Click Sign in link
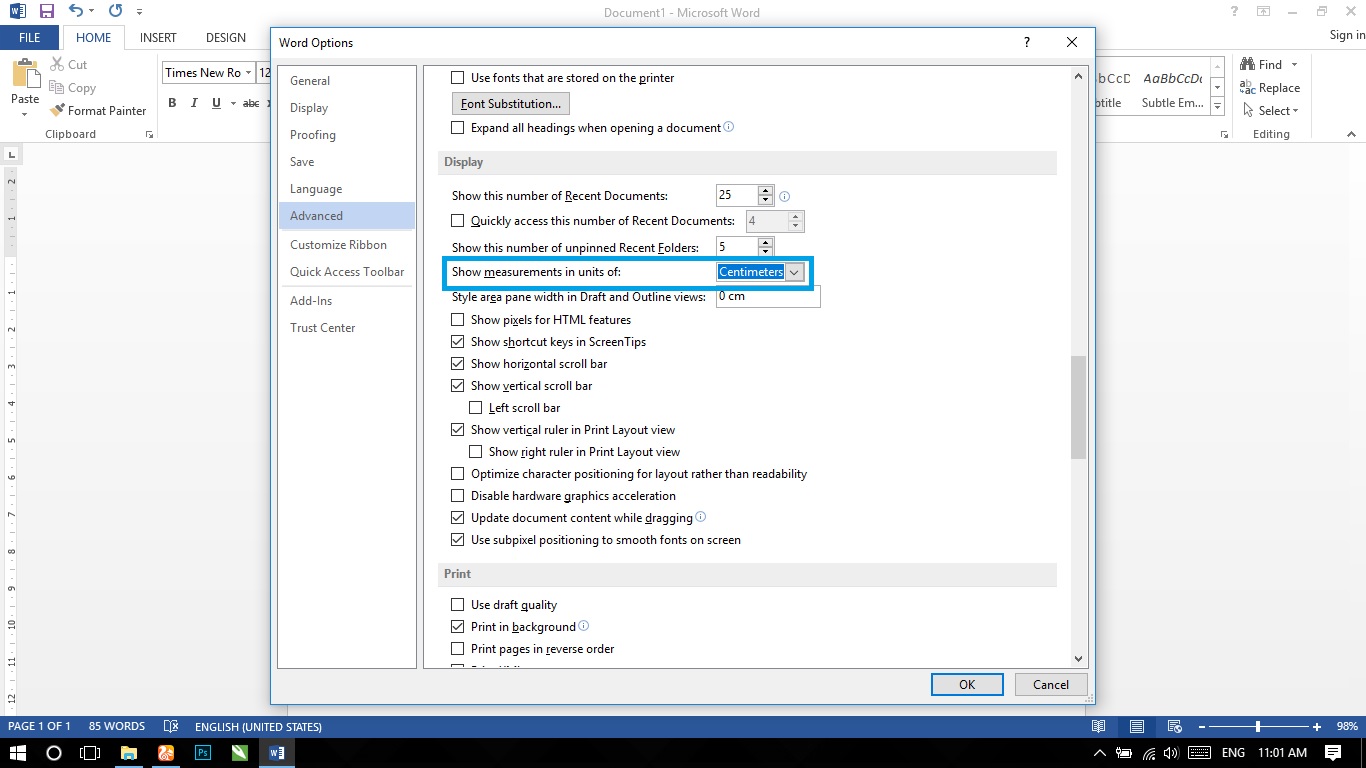 [x=1347, y=35]
